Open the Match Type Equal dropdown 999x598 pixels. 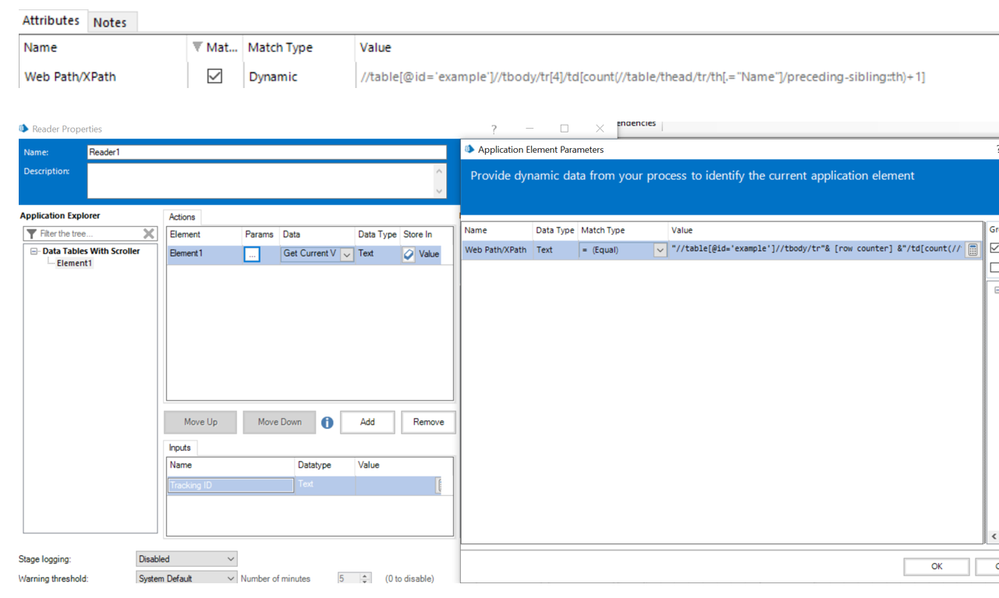pos(659,250)
